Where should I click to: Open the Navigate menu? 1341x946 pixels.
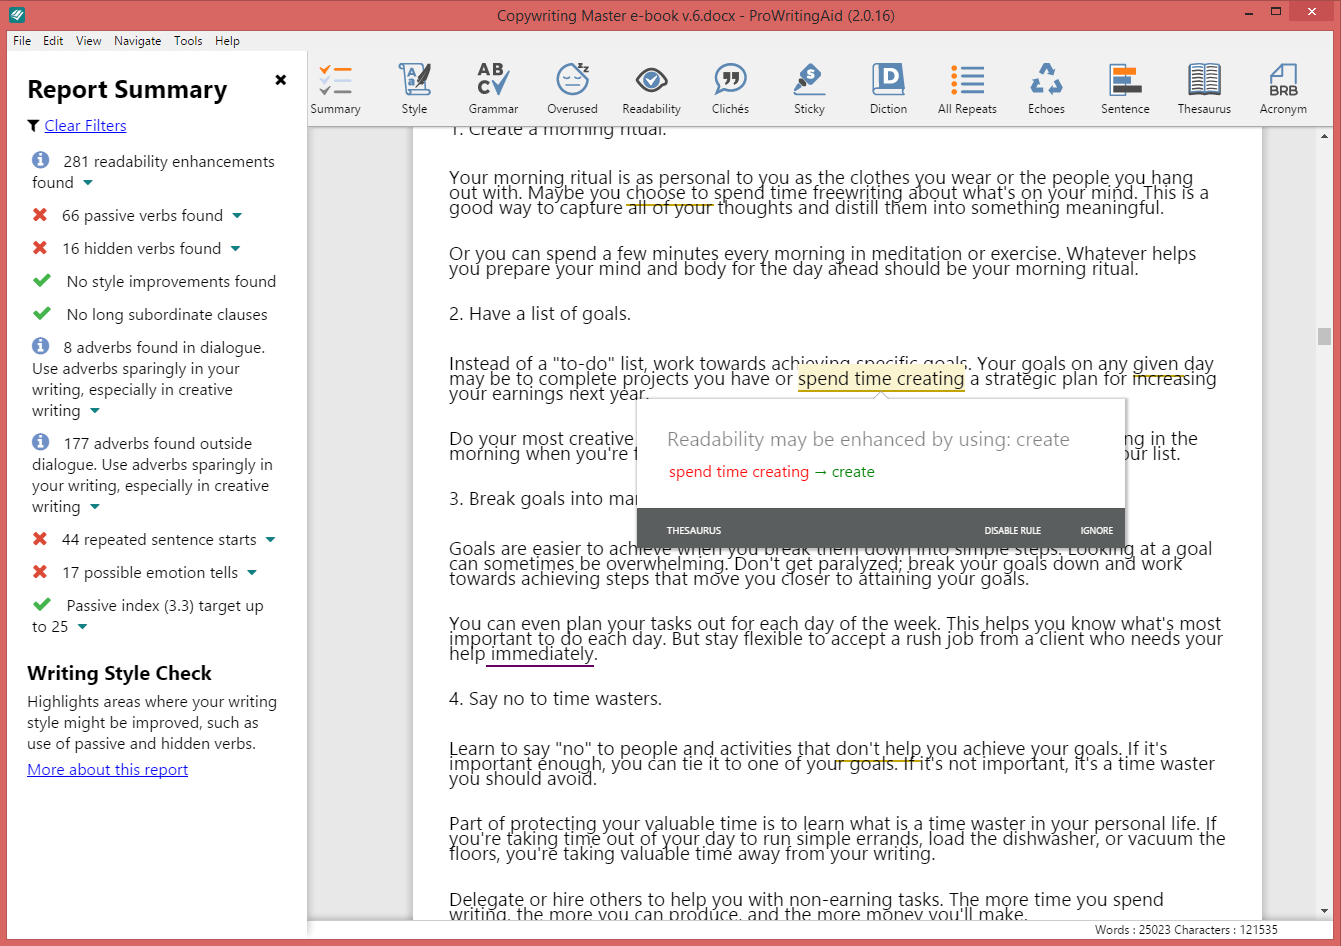pos(137,41)
